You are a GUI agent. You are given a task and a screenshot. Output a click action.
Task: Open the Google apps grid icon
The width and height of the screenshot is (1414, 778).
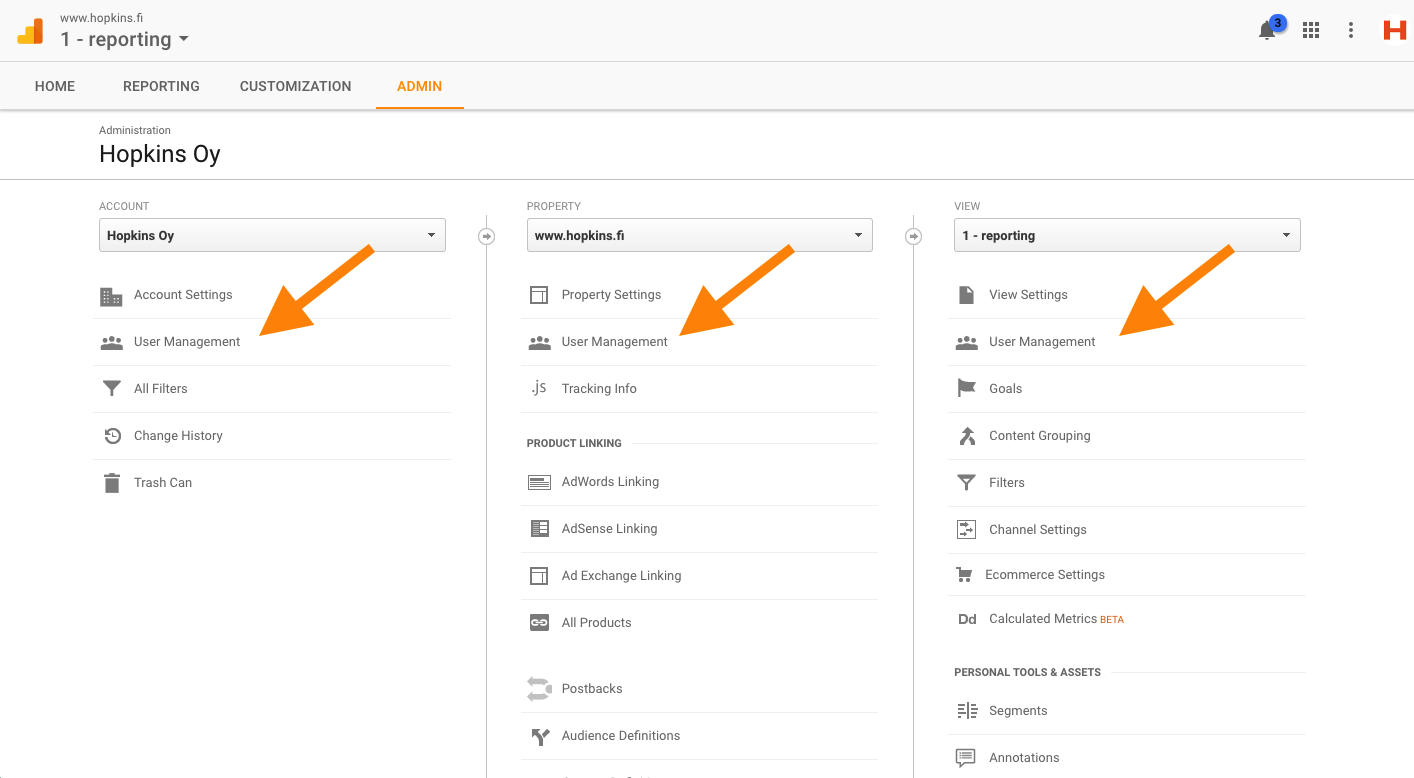[x=1311, y=30]
